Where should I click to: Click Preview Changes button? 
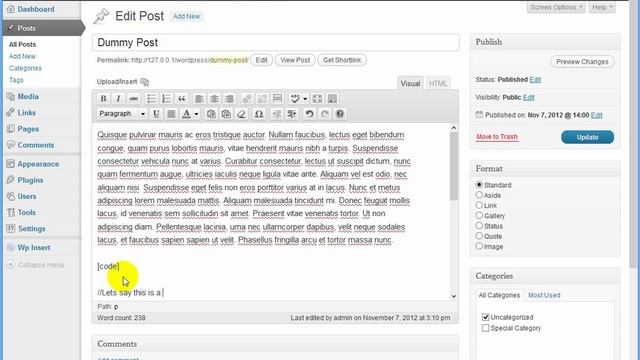[x=582, y=62]
